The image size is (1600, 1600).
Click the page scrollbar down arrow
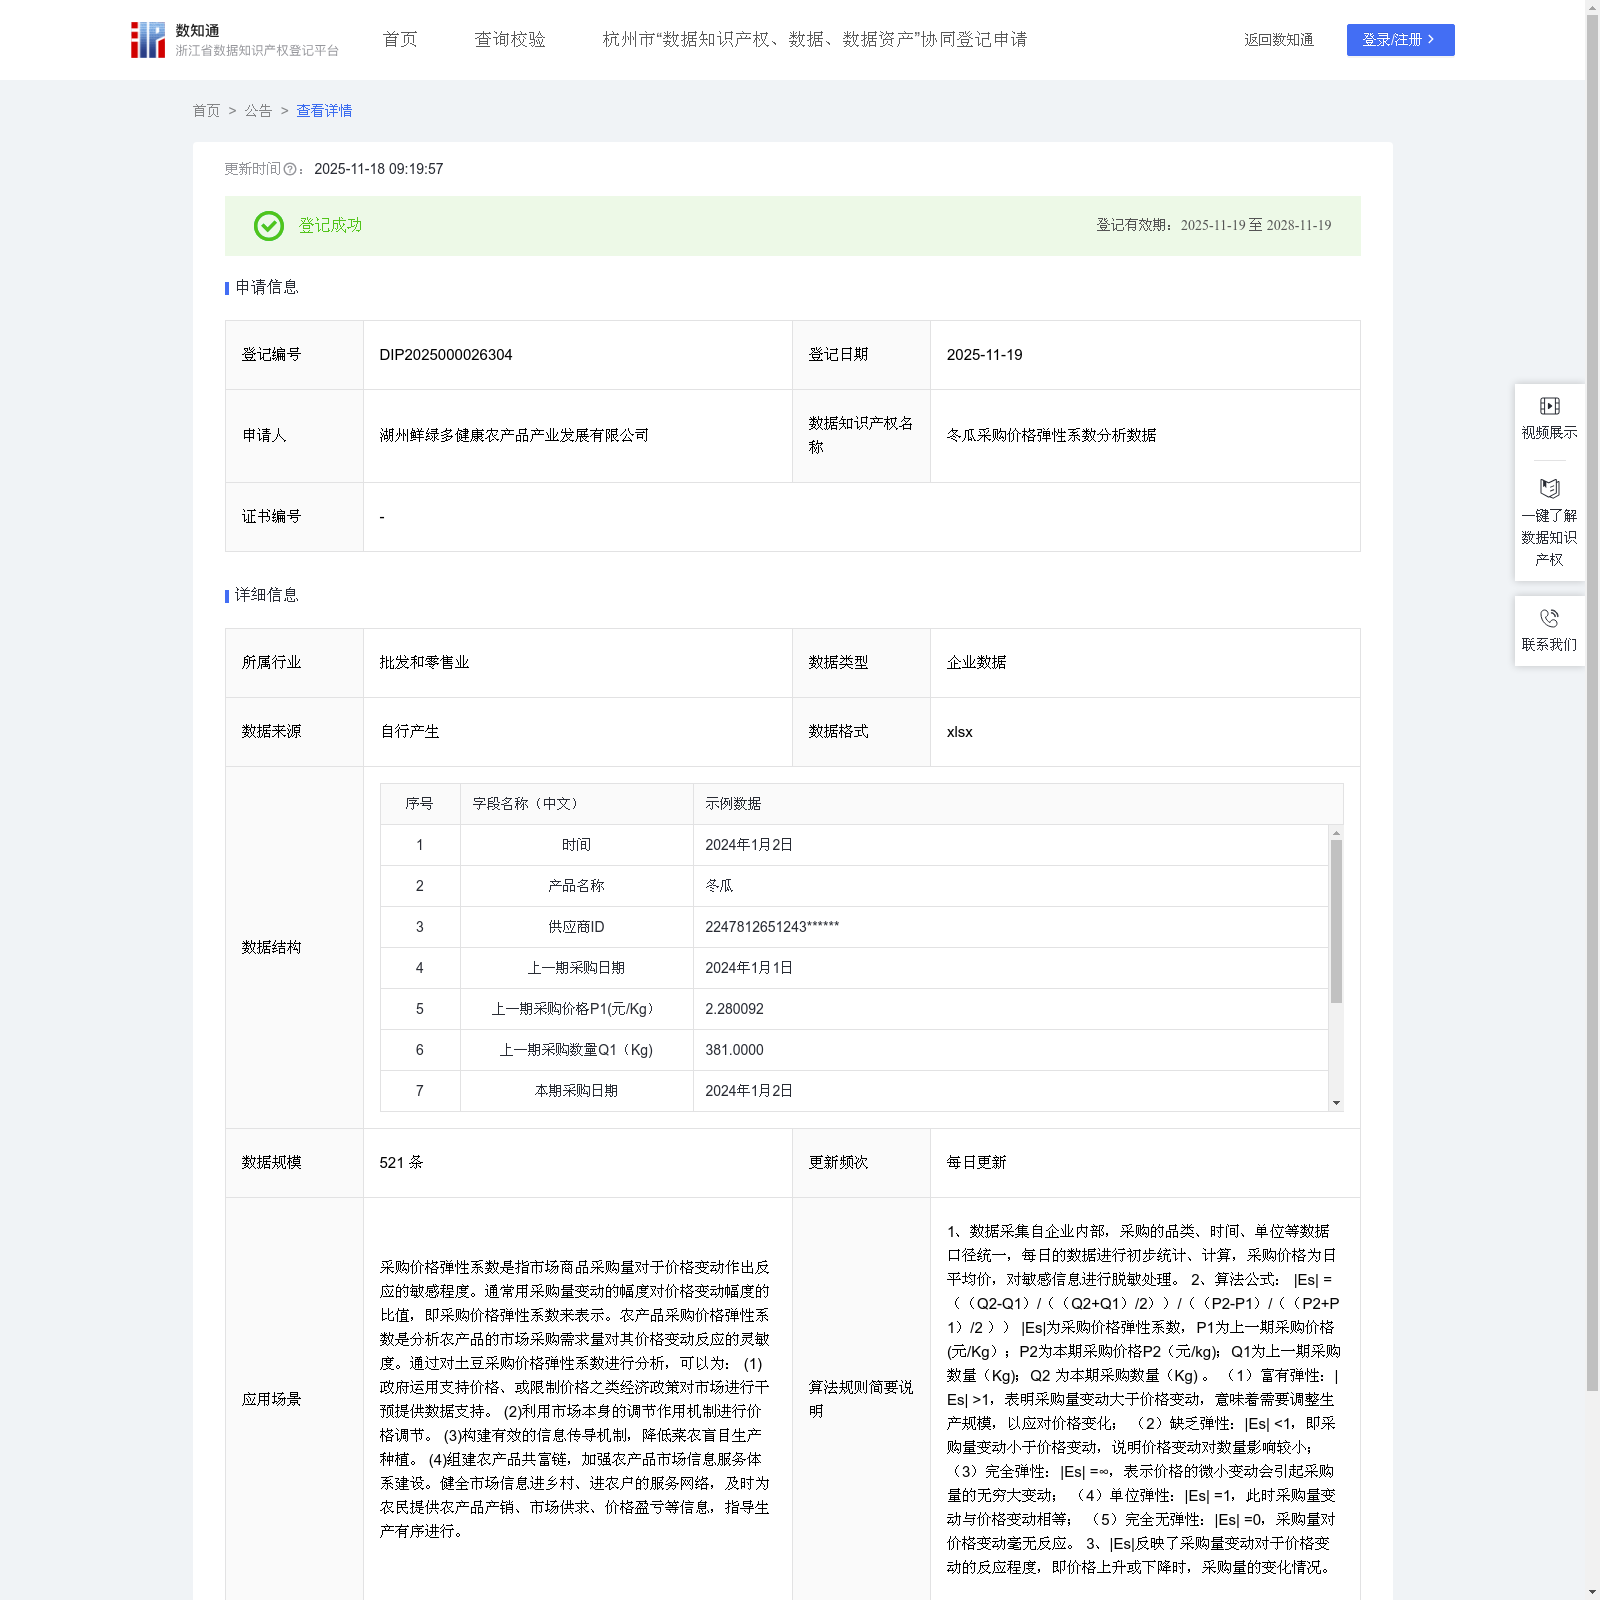tap(1592, 1592)
